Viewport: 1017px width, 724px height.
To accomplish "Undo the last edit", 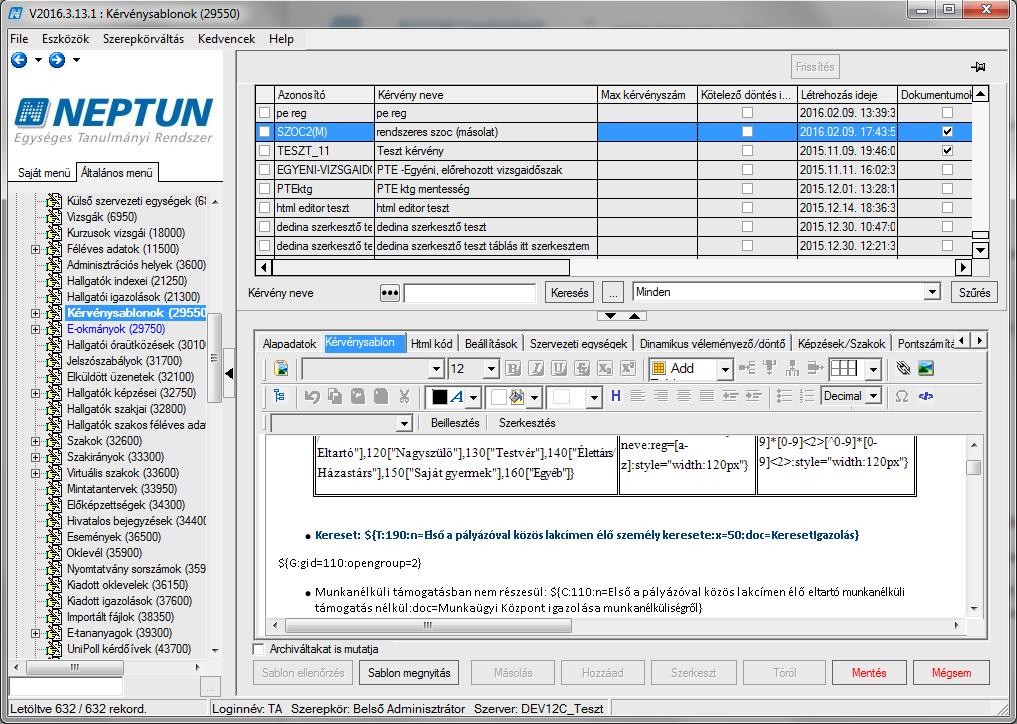I will click(x=312, y=396).
